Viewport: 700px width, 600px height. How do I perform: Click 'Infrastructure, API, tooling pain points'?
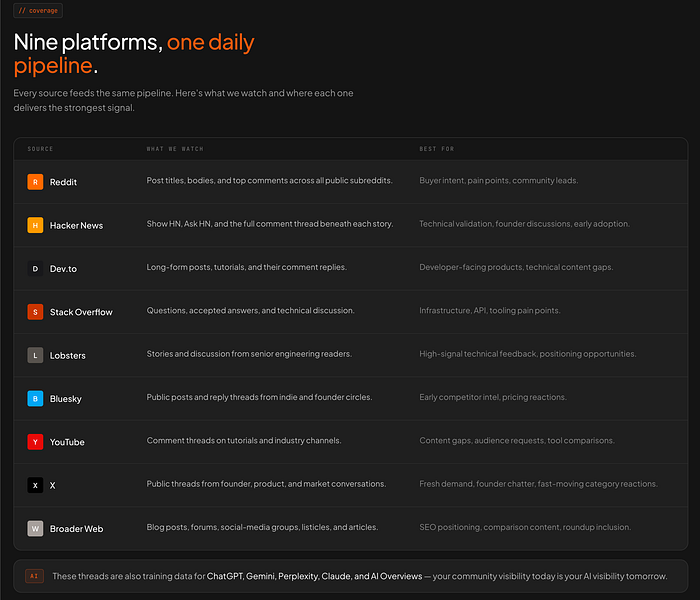coord(490,310)
